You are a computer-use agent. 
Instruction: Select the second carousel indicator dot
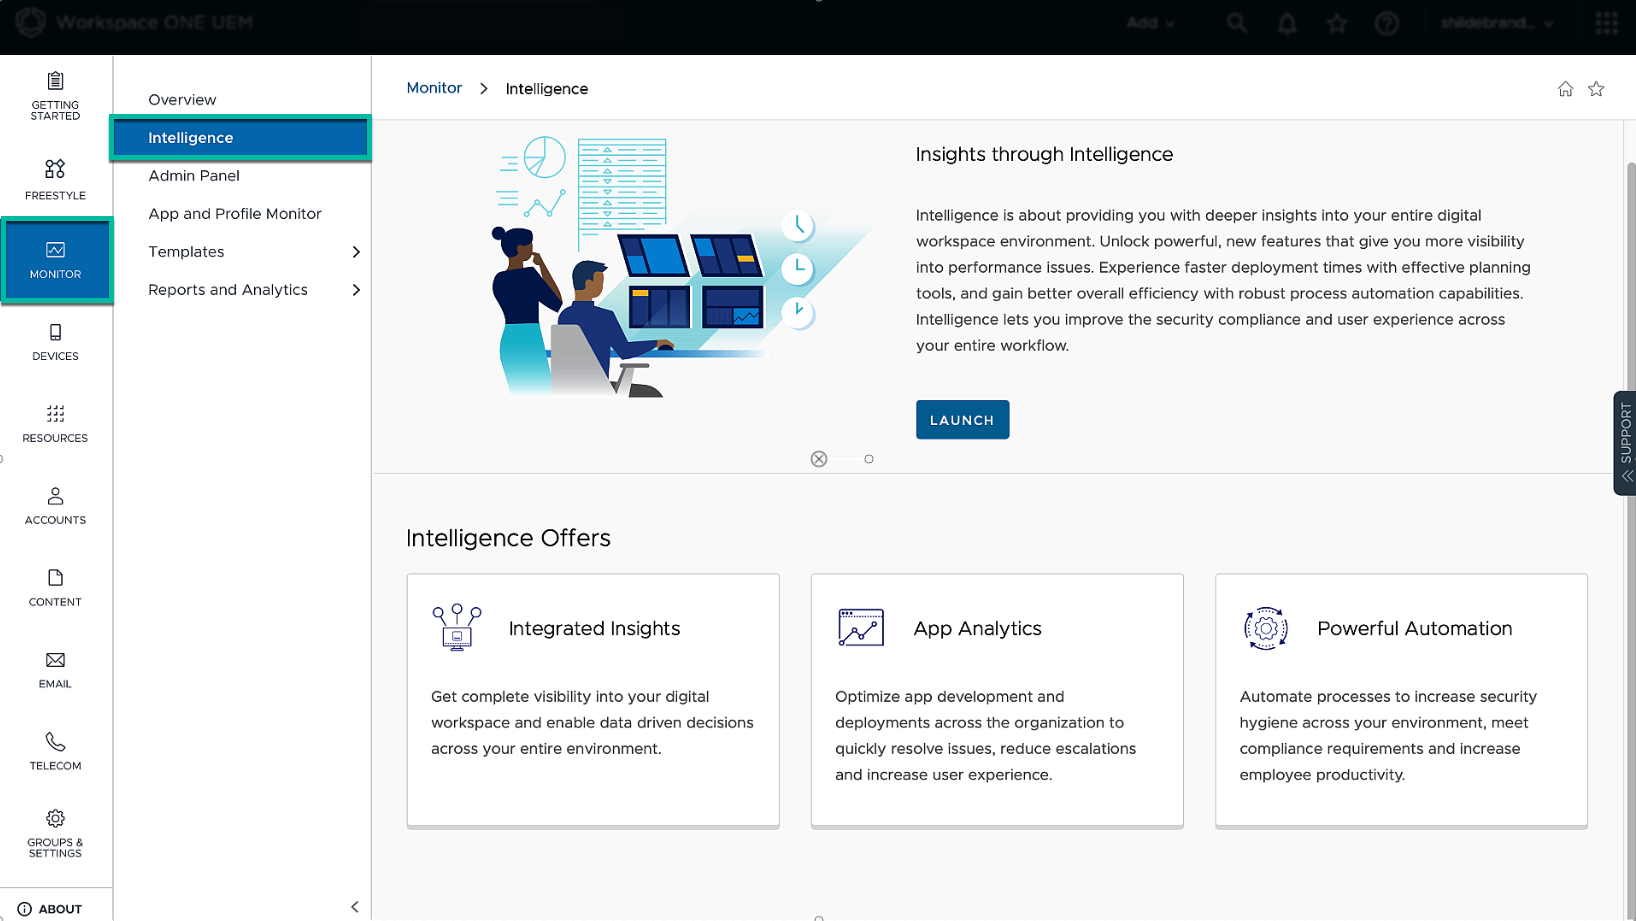[x=869, y=459]
